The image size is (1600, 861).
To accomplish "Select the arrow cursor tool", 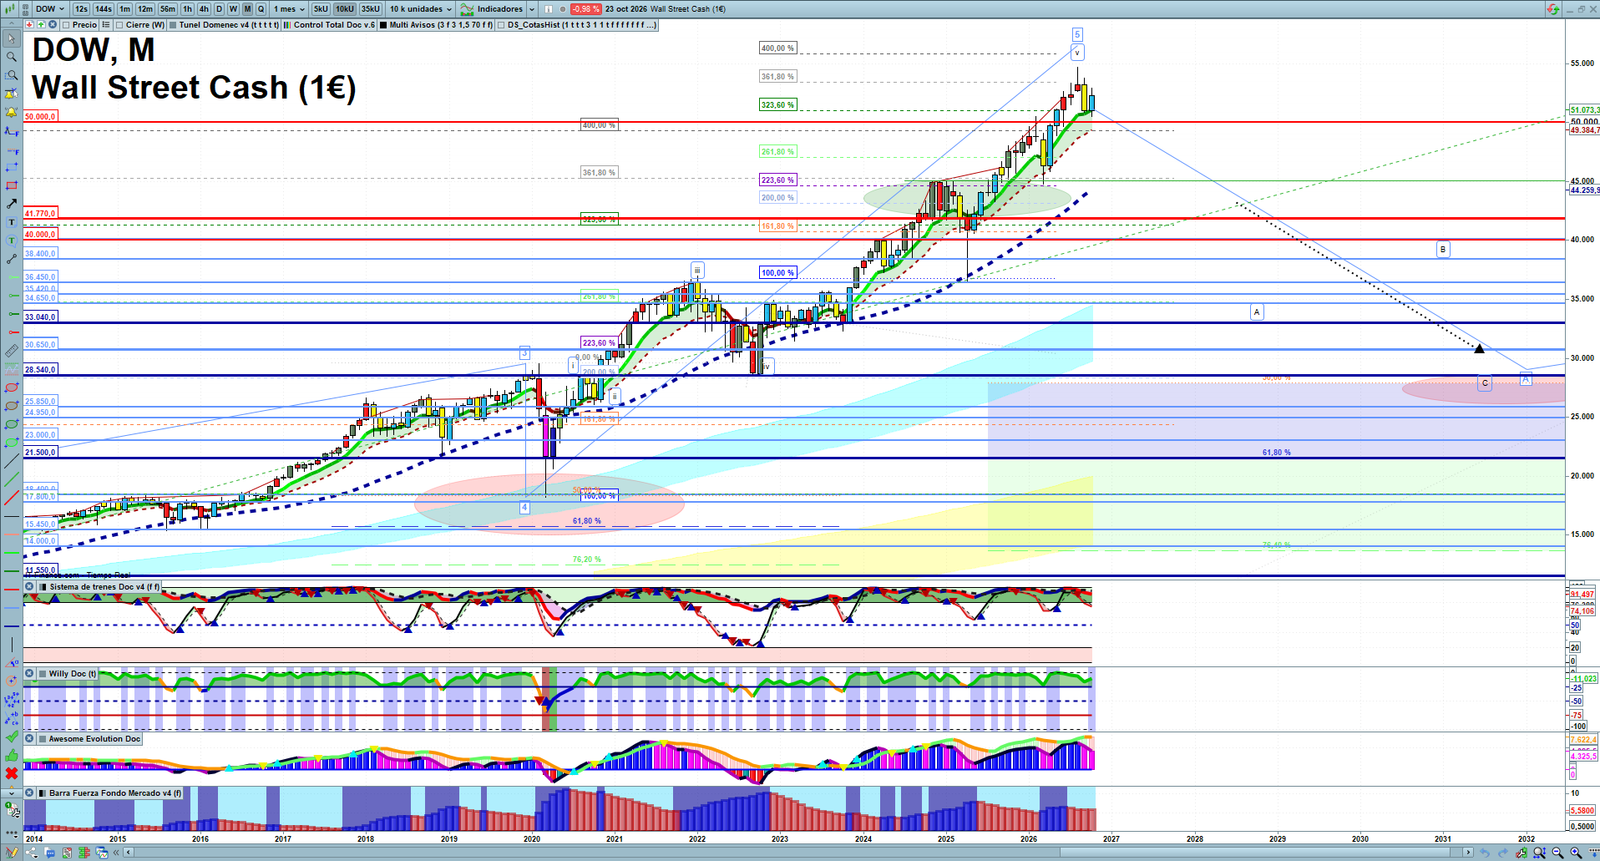I will point(11,39).
